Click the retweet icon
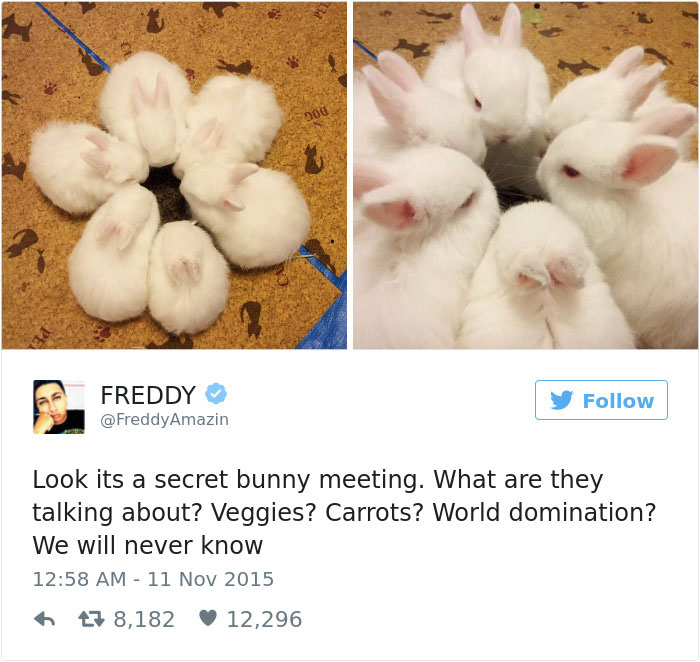This screenshot has width=700, height=662. coord(92,619)
